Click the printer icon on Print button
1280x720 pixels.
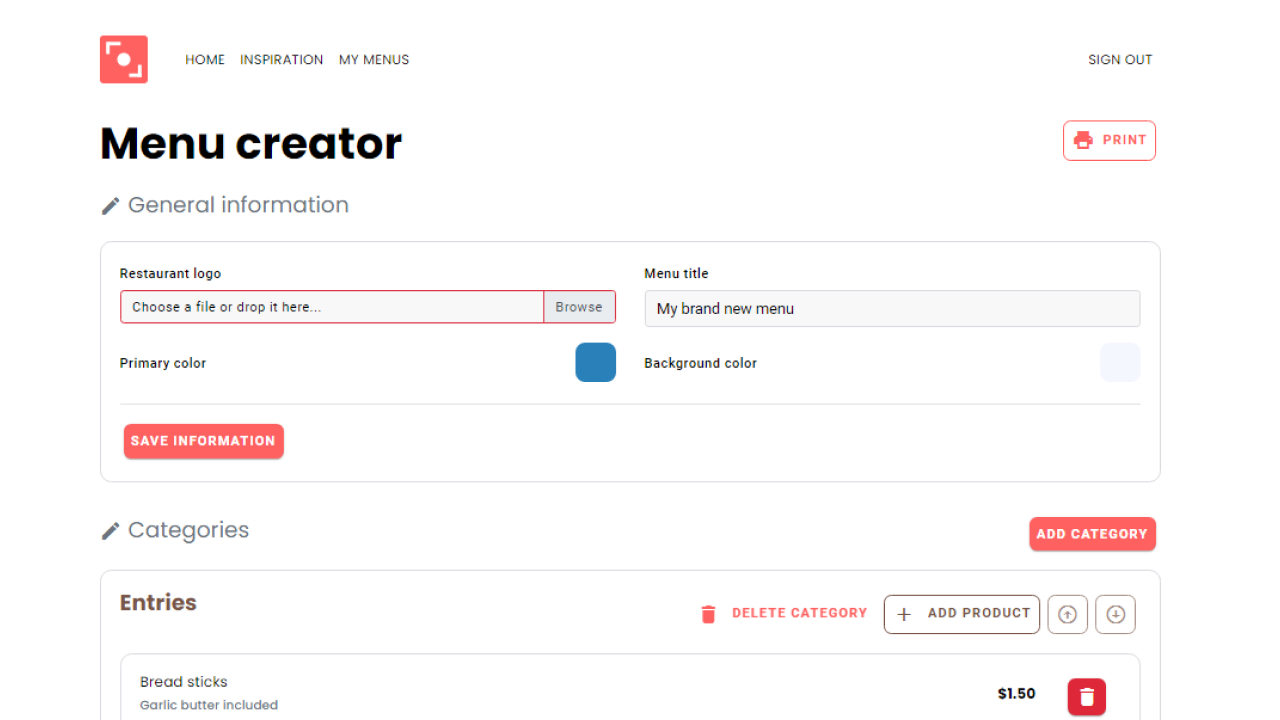(x=1083, y=141)
